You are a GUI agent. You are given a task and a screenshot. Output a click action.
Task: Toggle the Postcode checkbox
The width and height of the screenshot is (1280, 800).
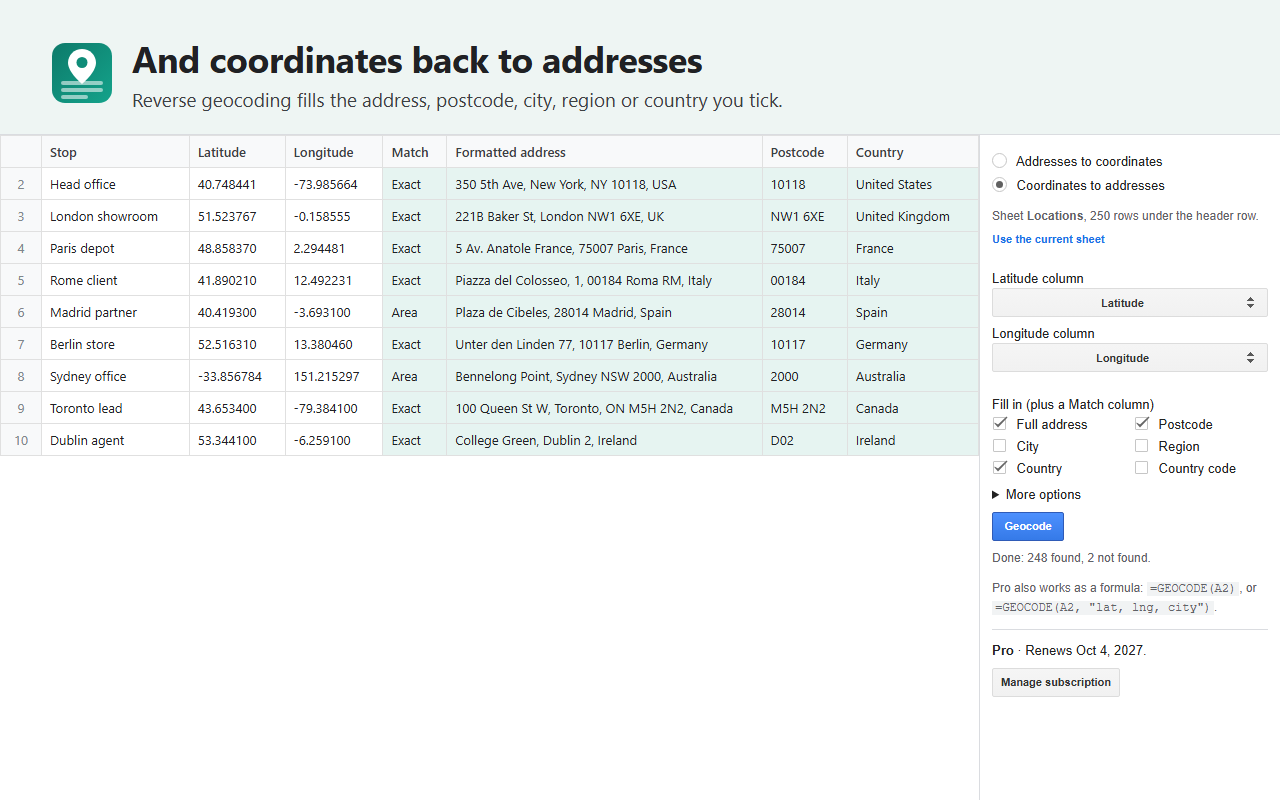[x=1141, y=424]
